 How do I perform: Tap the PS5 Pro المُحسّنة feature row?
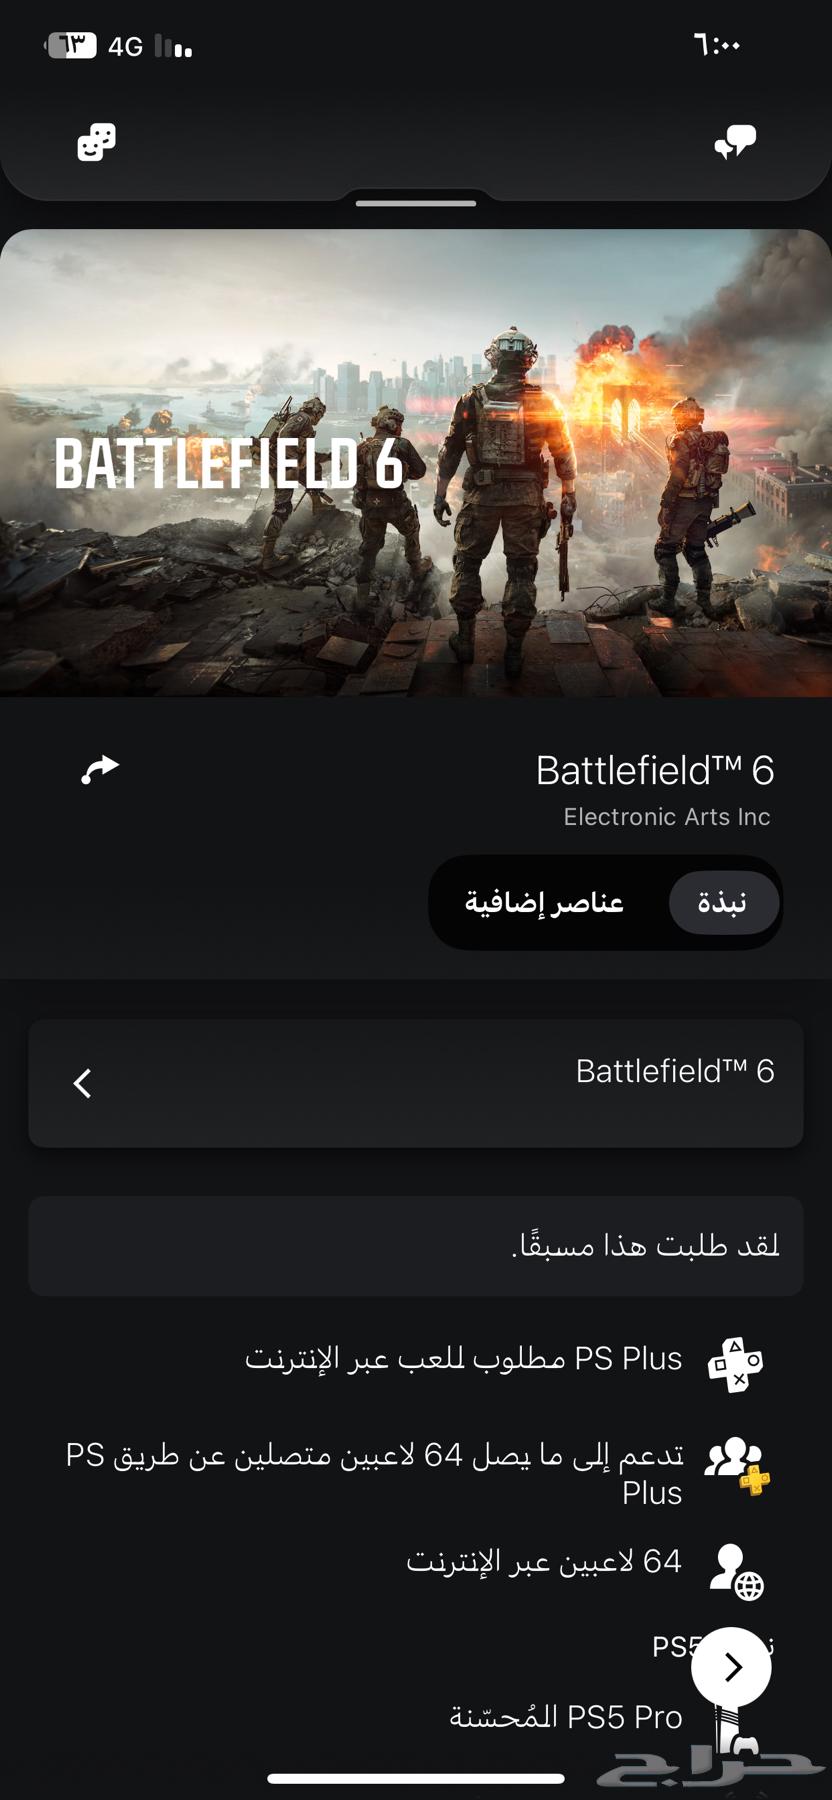pyautogui.click(x=566, y=1717)
